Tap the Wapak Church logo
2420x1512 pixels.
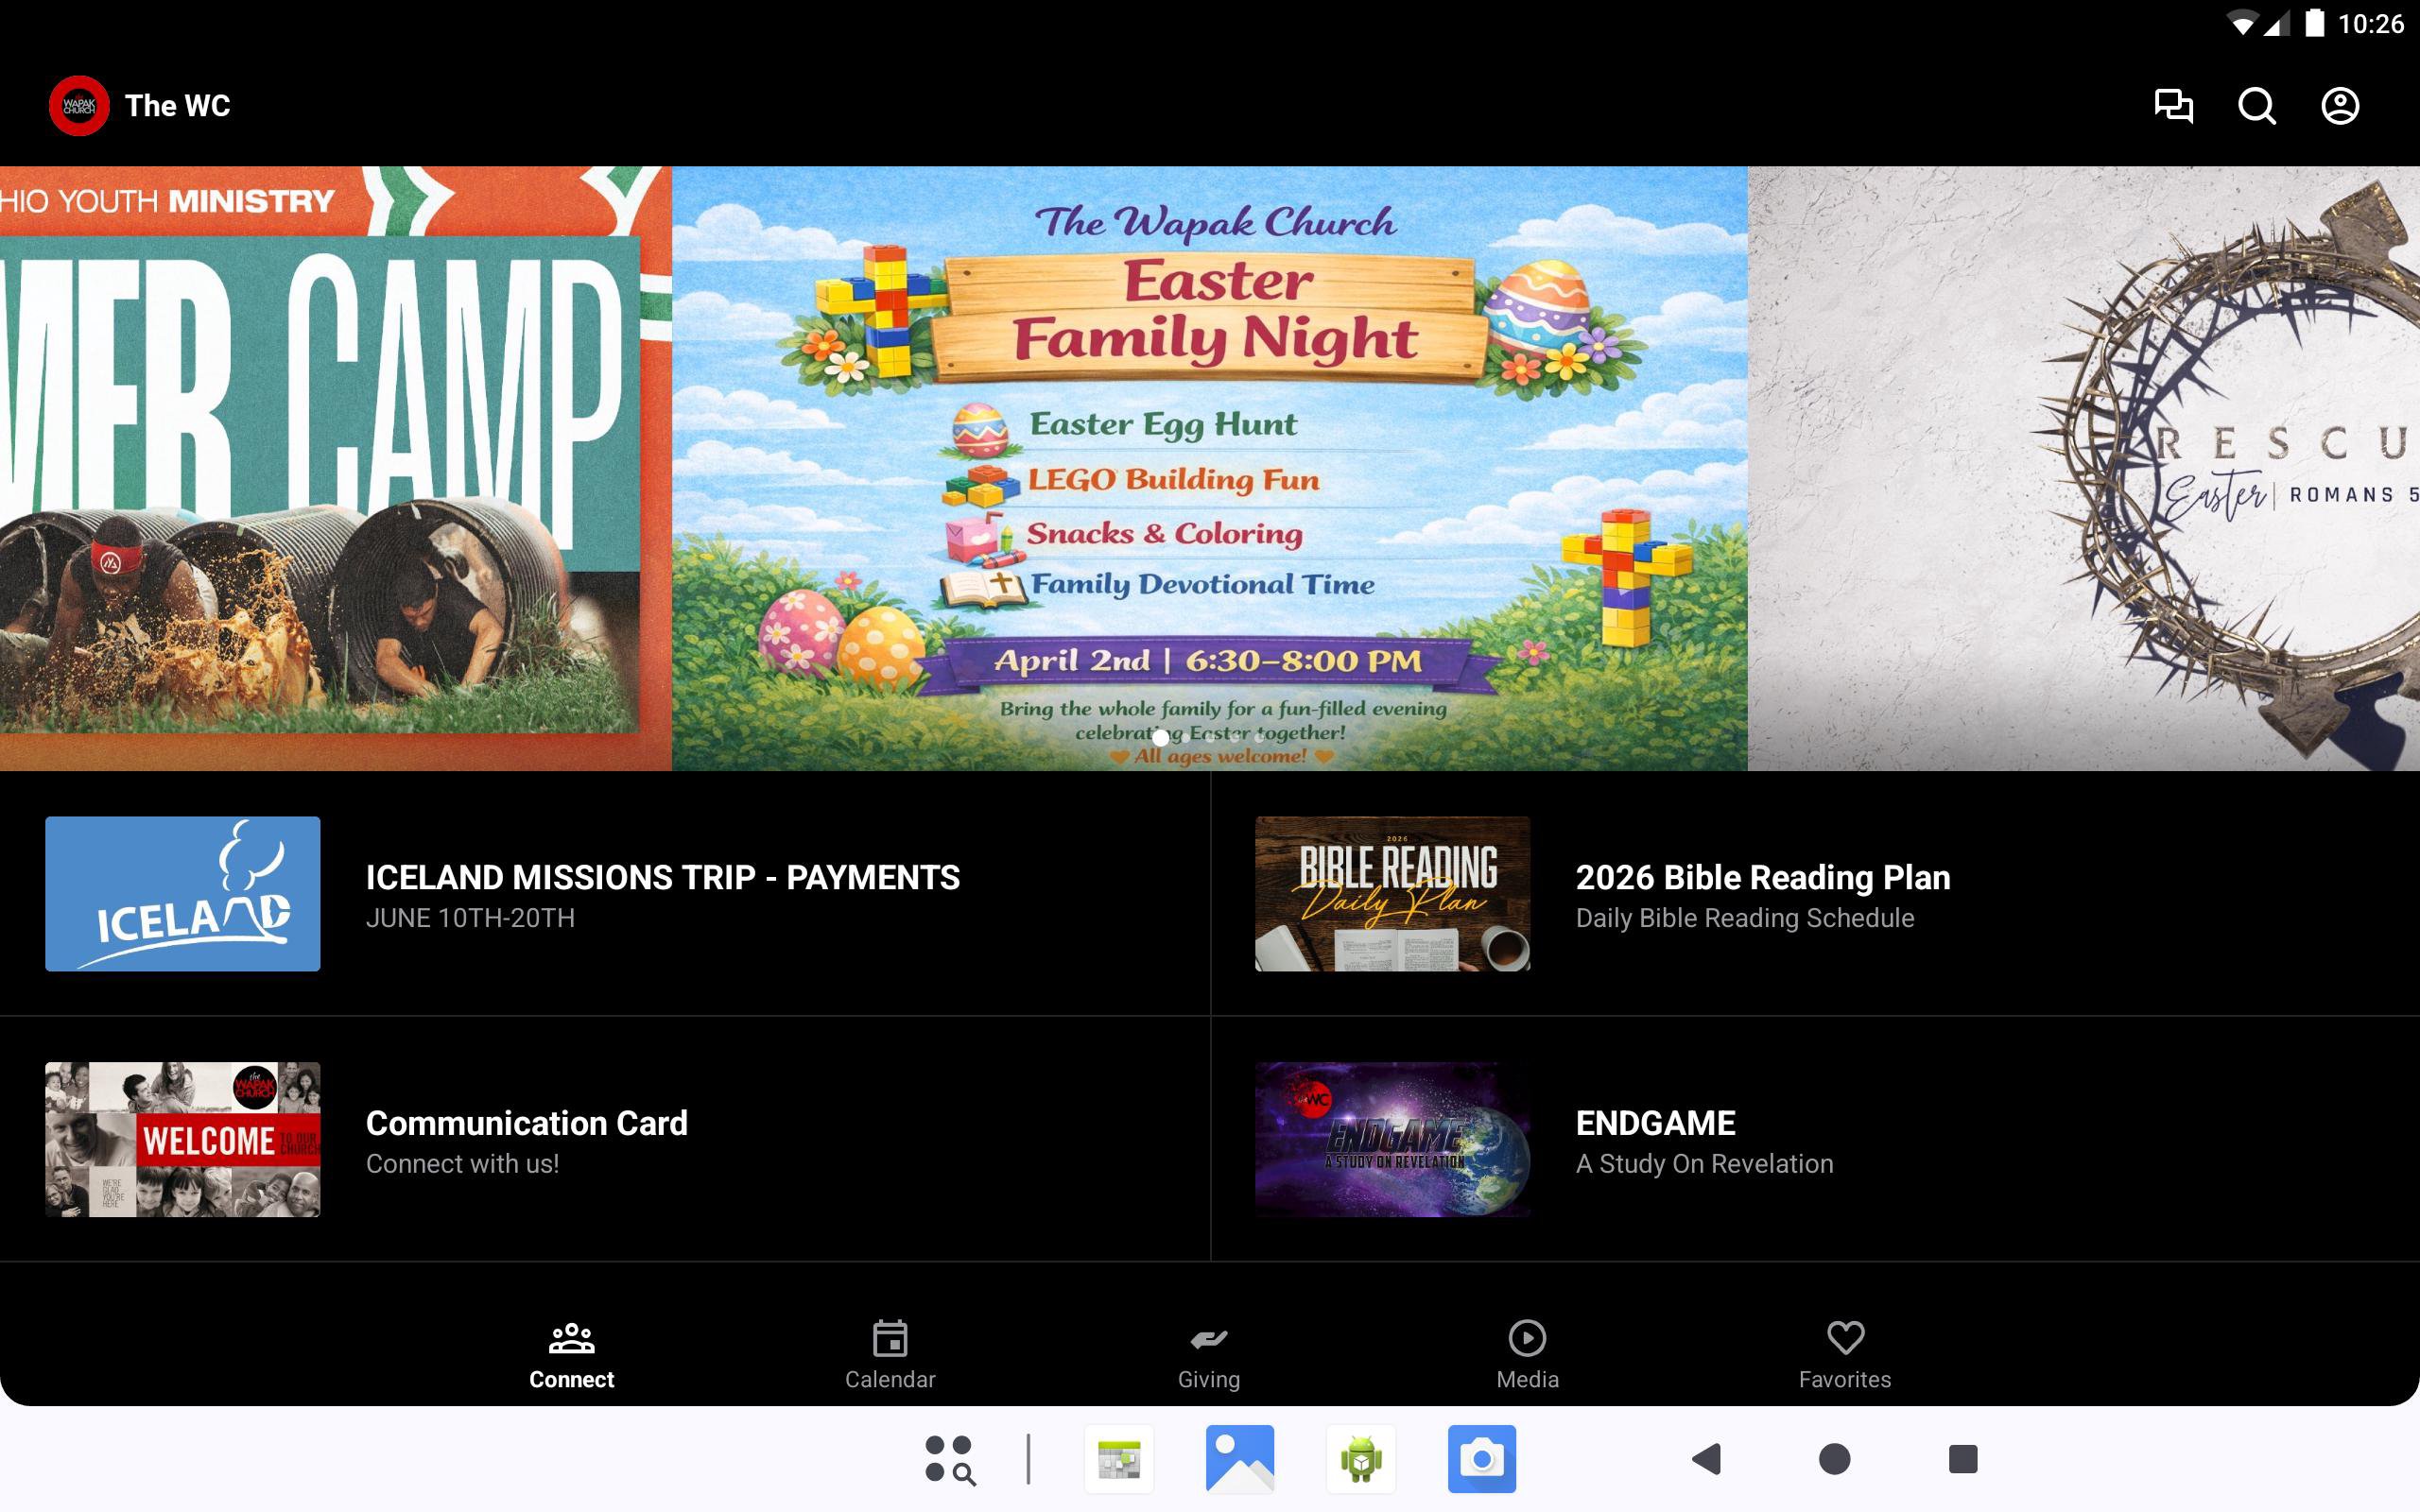pyautogui.click(x=79, y=106)
